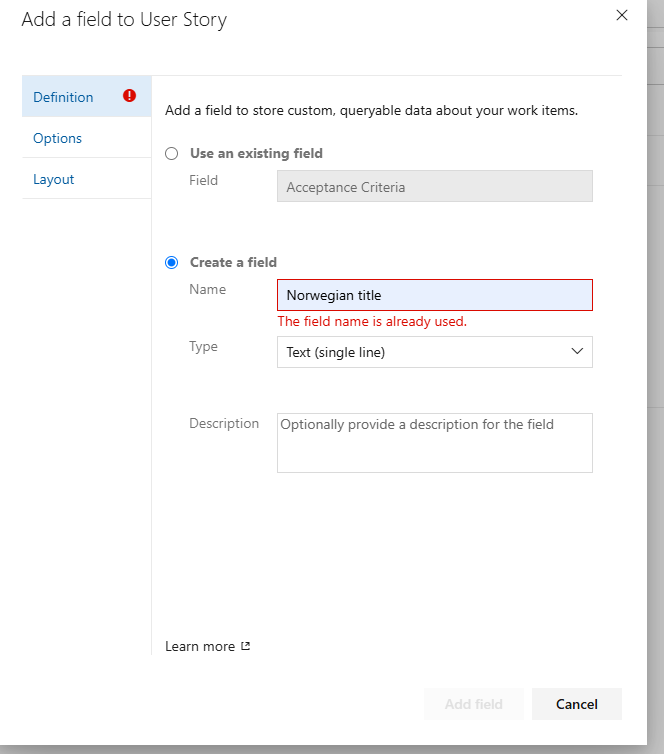The height and width of the screenshot is (754, 664).
Task: Open the Type dropdown showing Text (single line)
Action: pyautogui.click(x=435, y=352)
